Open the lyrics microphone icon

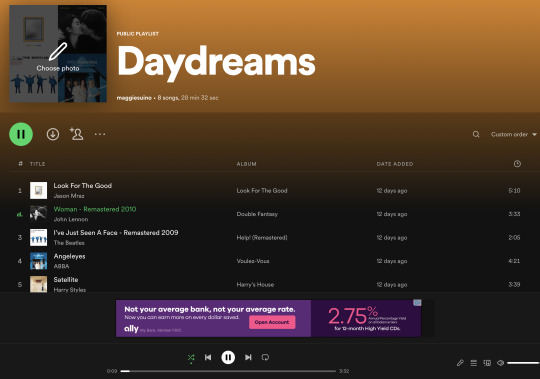tap(460, 363)
